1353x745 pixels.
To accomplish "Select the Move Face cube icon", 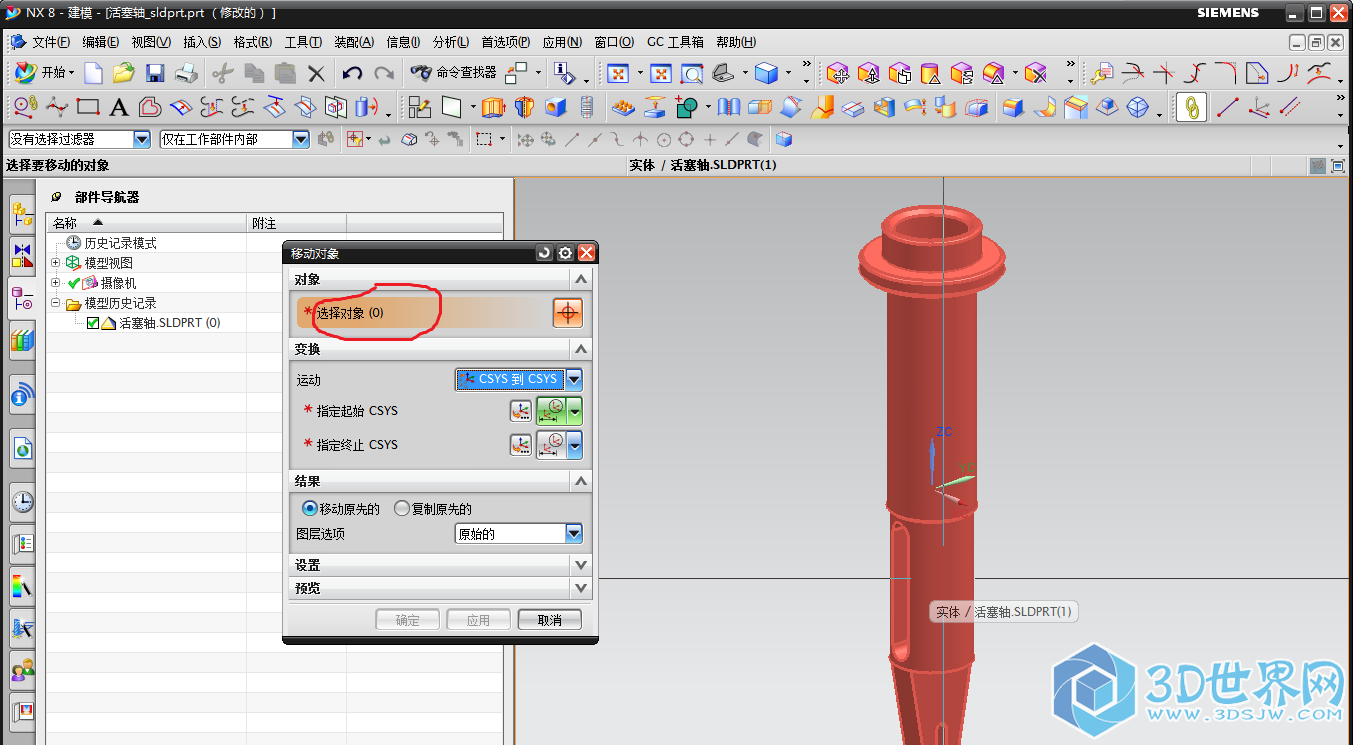I will (x=838, y=73).
